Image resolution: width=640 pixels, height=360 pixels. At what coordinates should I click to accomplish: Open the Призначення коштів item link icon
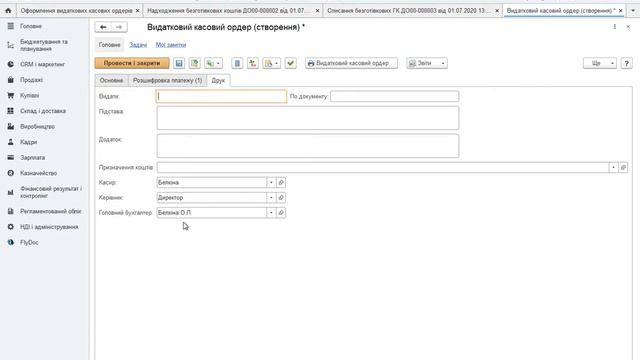623,167
